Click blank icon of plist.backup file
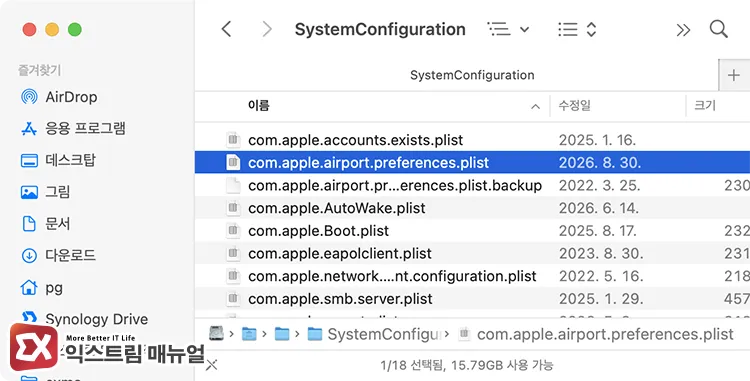 [x=233, y=185]
